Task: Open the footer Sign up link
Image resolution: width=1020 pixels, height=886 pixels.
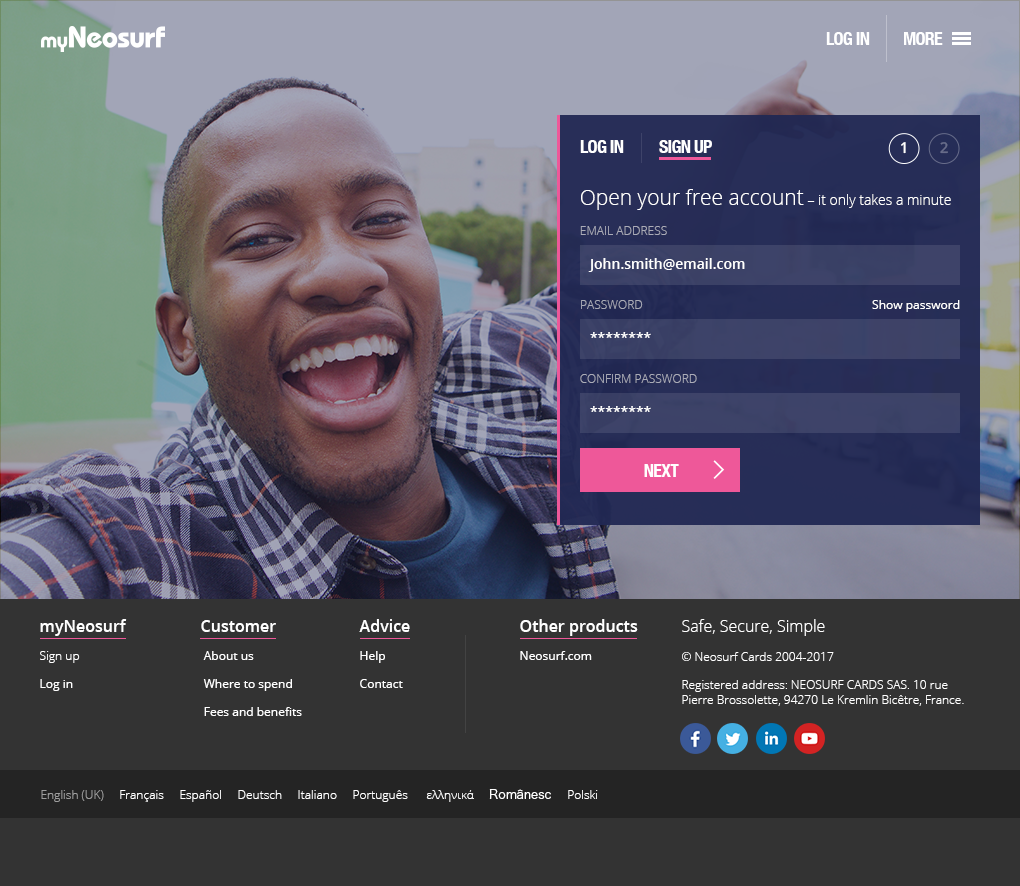Action: tap(59, 656)
